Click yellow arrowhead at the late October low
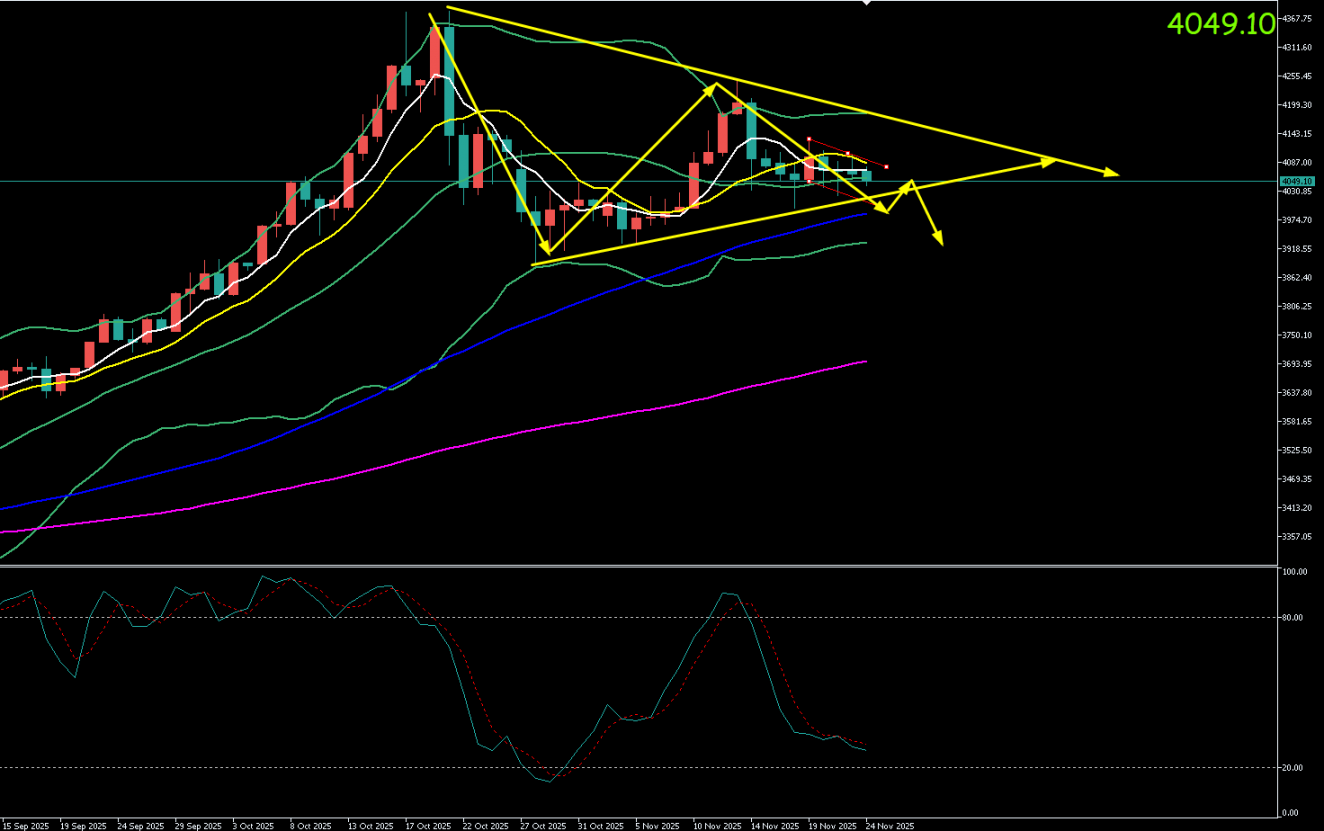This screenshot has height=831, width=1324. click(546, 248)
